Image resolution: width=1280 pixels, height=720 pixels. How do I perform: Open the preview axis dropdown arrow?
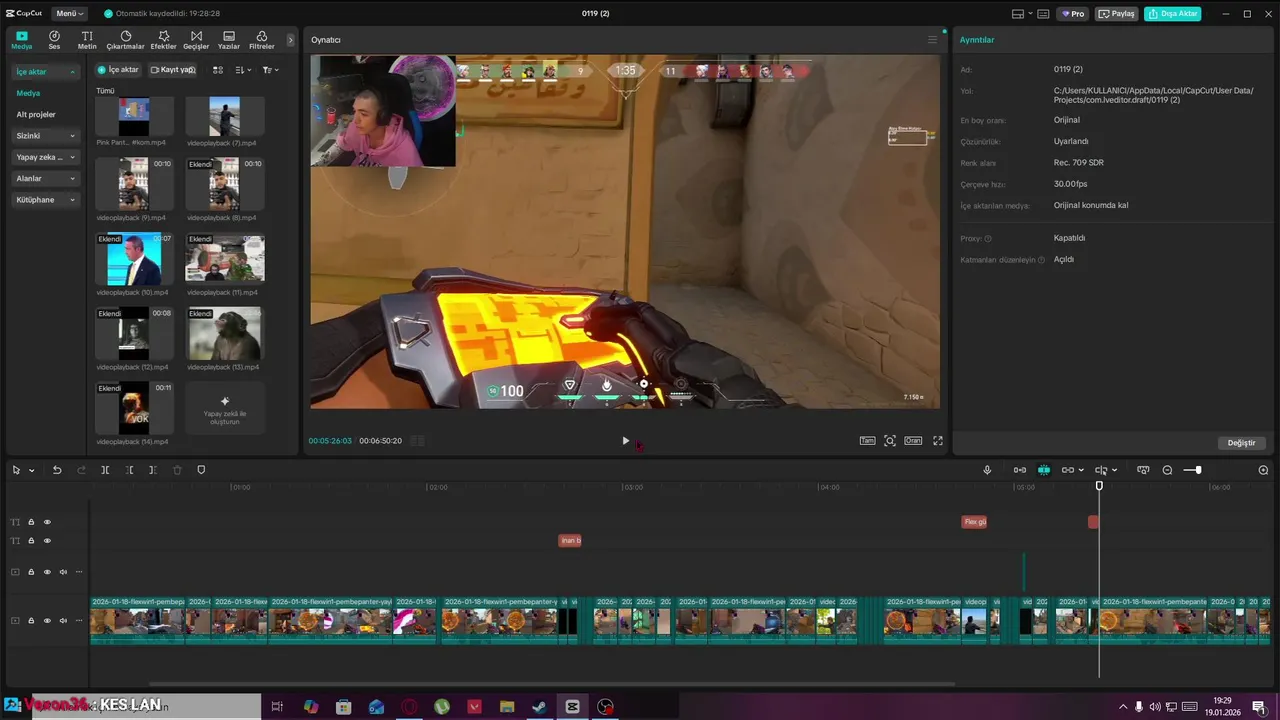[1114, 471]
